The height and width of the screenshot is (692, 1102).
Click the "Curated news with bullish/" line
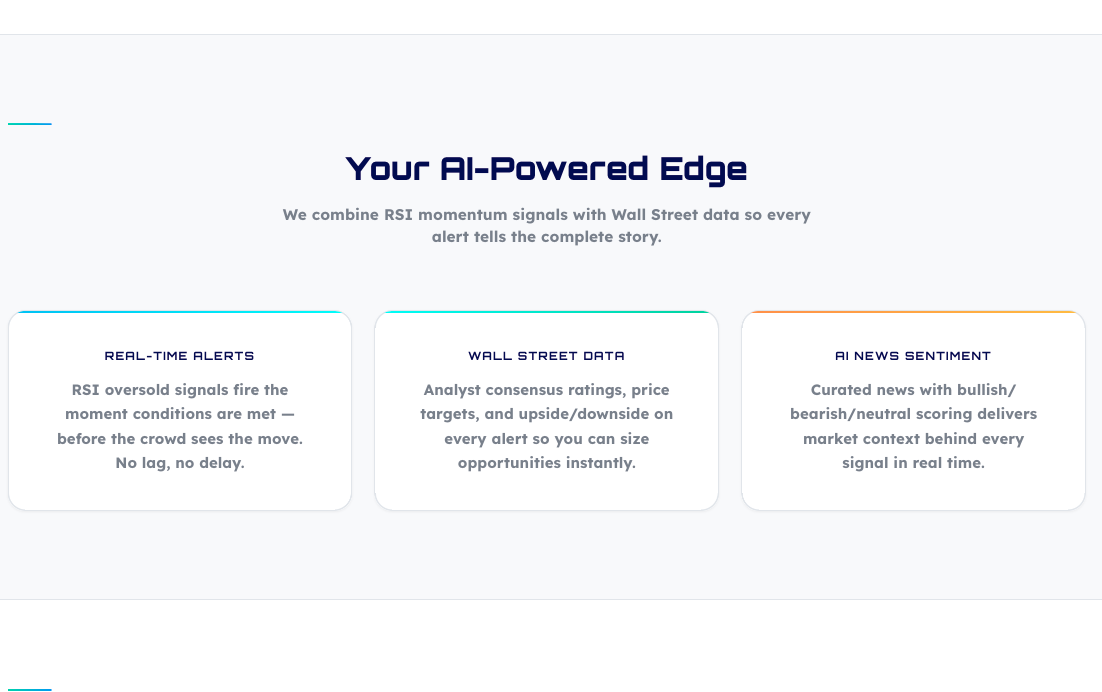click(x=913, y=390)
